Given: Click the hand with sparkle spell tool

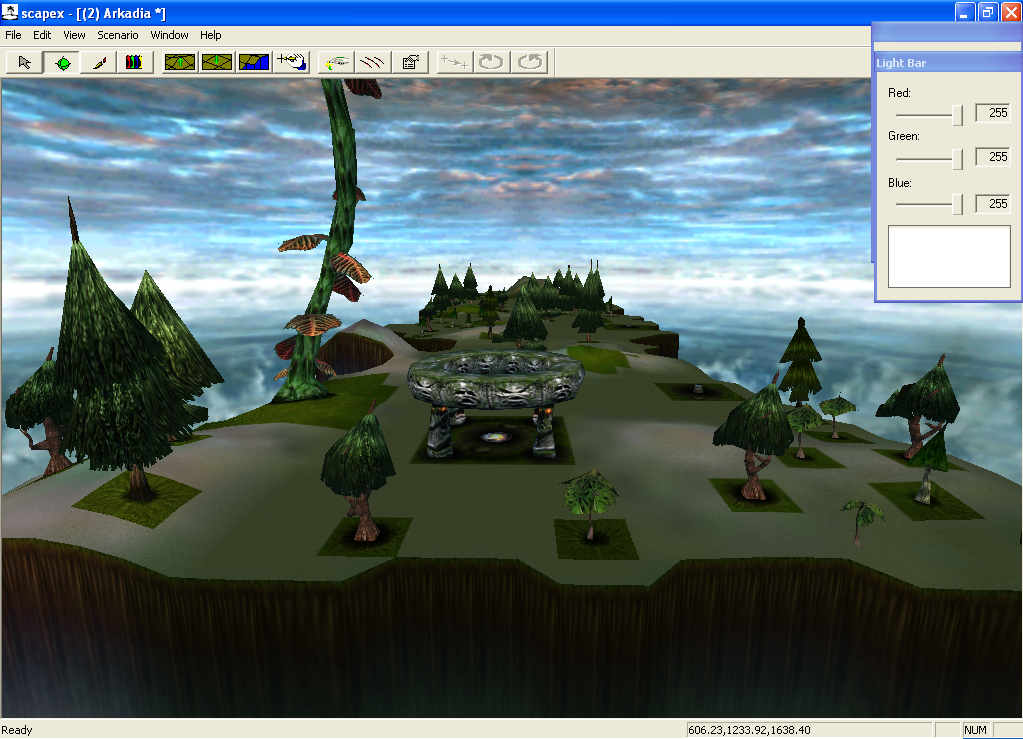Looking at the screenshot, I should (336, 63).
